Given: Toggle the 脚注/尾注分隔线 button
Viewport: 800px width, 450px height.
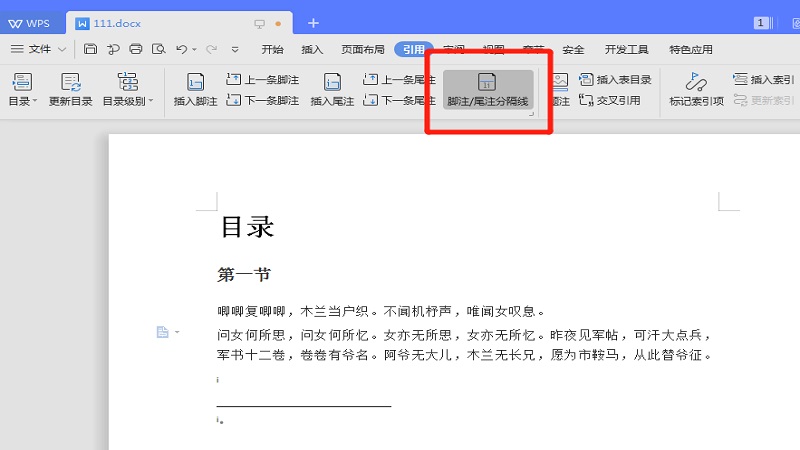Looking at the screenshot, I should click(x=488, y=89).
